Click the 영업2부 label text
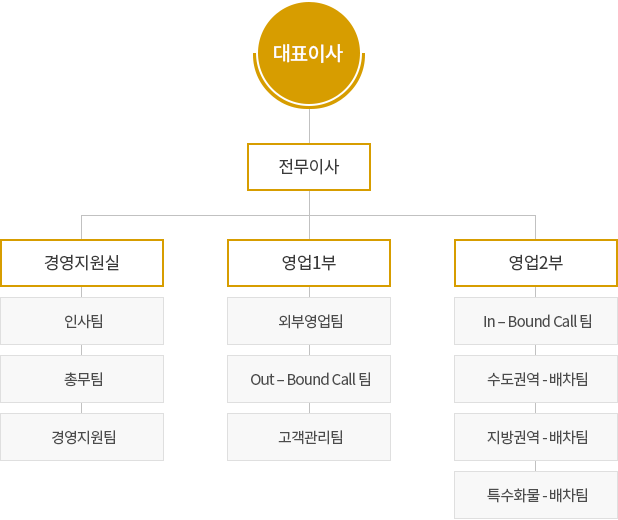This screenshot has height=520, width=618. pyautogui.click(x=536, y=263)
